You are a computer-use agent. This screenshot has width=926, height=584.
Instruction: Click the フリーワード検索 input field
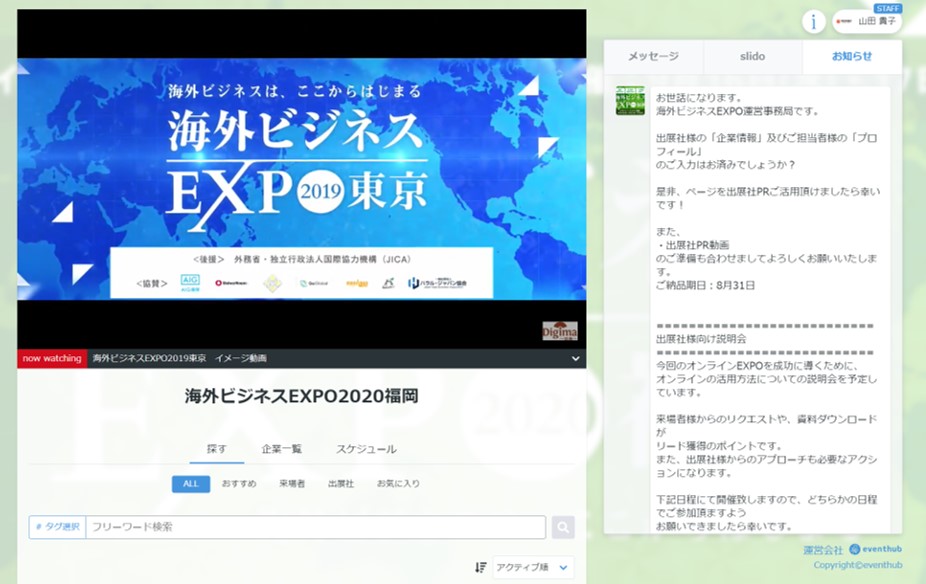point(315,527)
